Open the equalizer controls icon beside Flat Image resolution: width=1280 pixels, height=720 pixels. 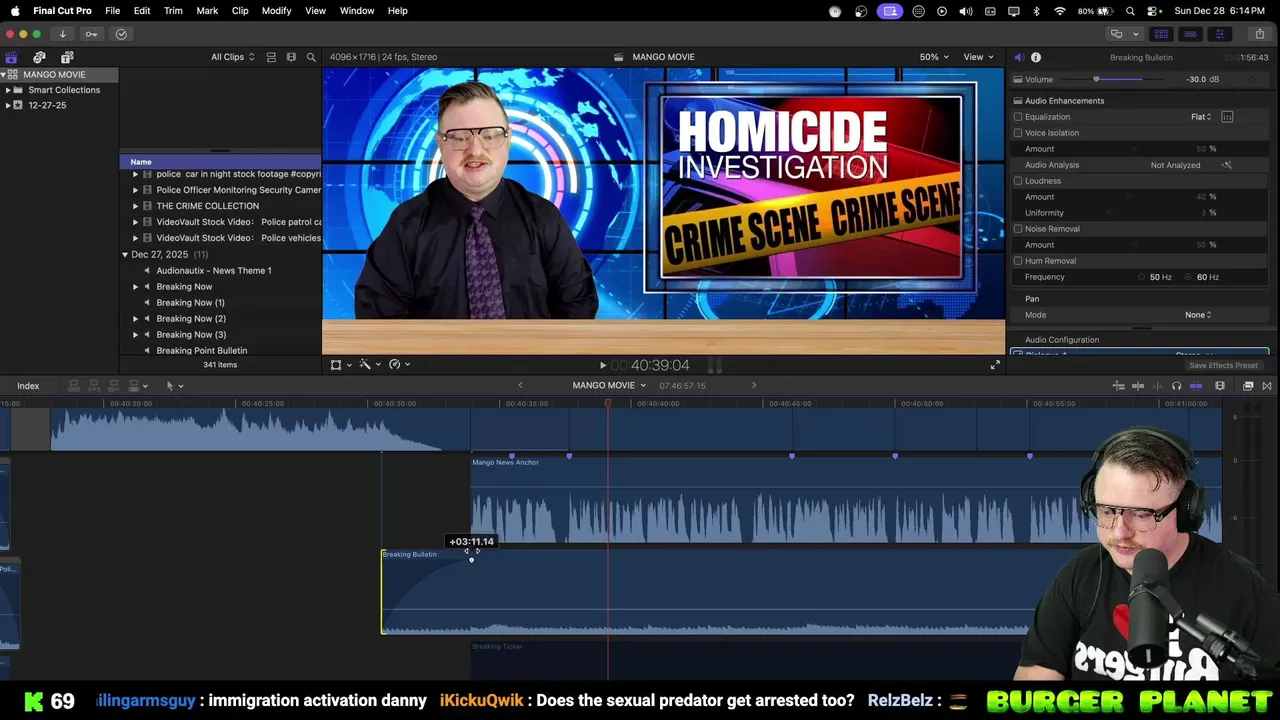(x=1227, y=117)
